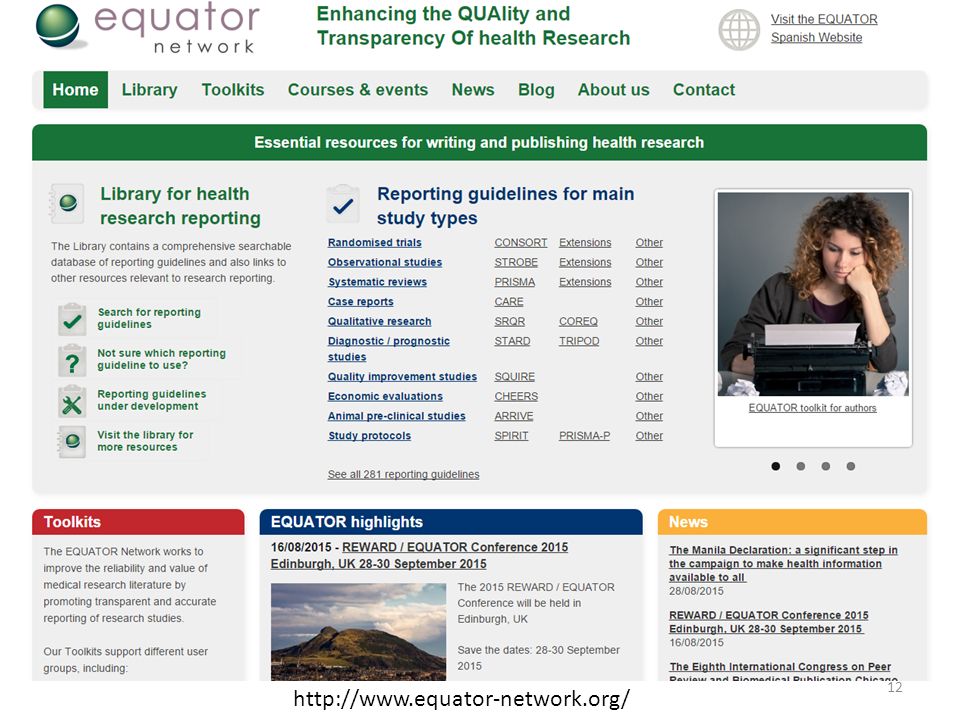
Task: Open Extensions link in Randomised trials row
Action: click(x=585, y=242)
